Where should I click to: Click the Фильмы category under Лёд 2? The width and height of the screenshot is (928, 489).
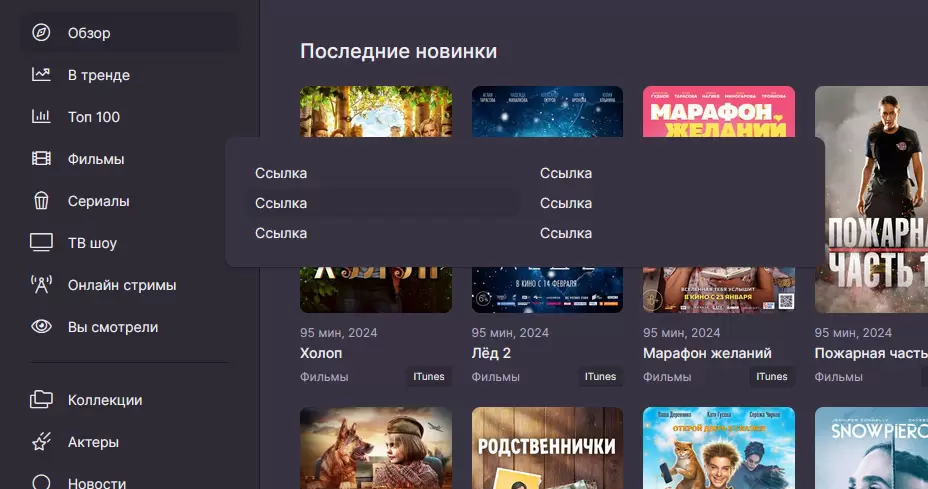coord(495,377)
